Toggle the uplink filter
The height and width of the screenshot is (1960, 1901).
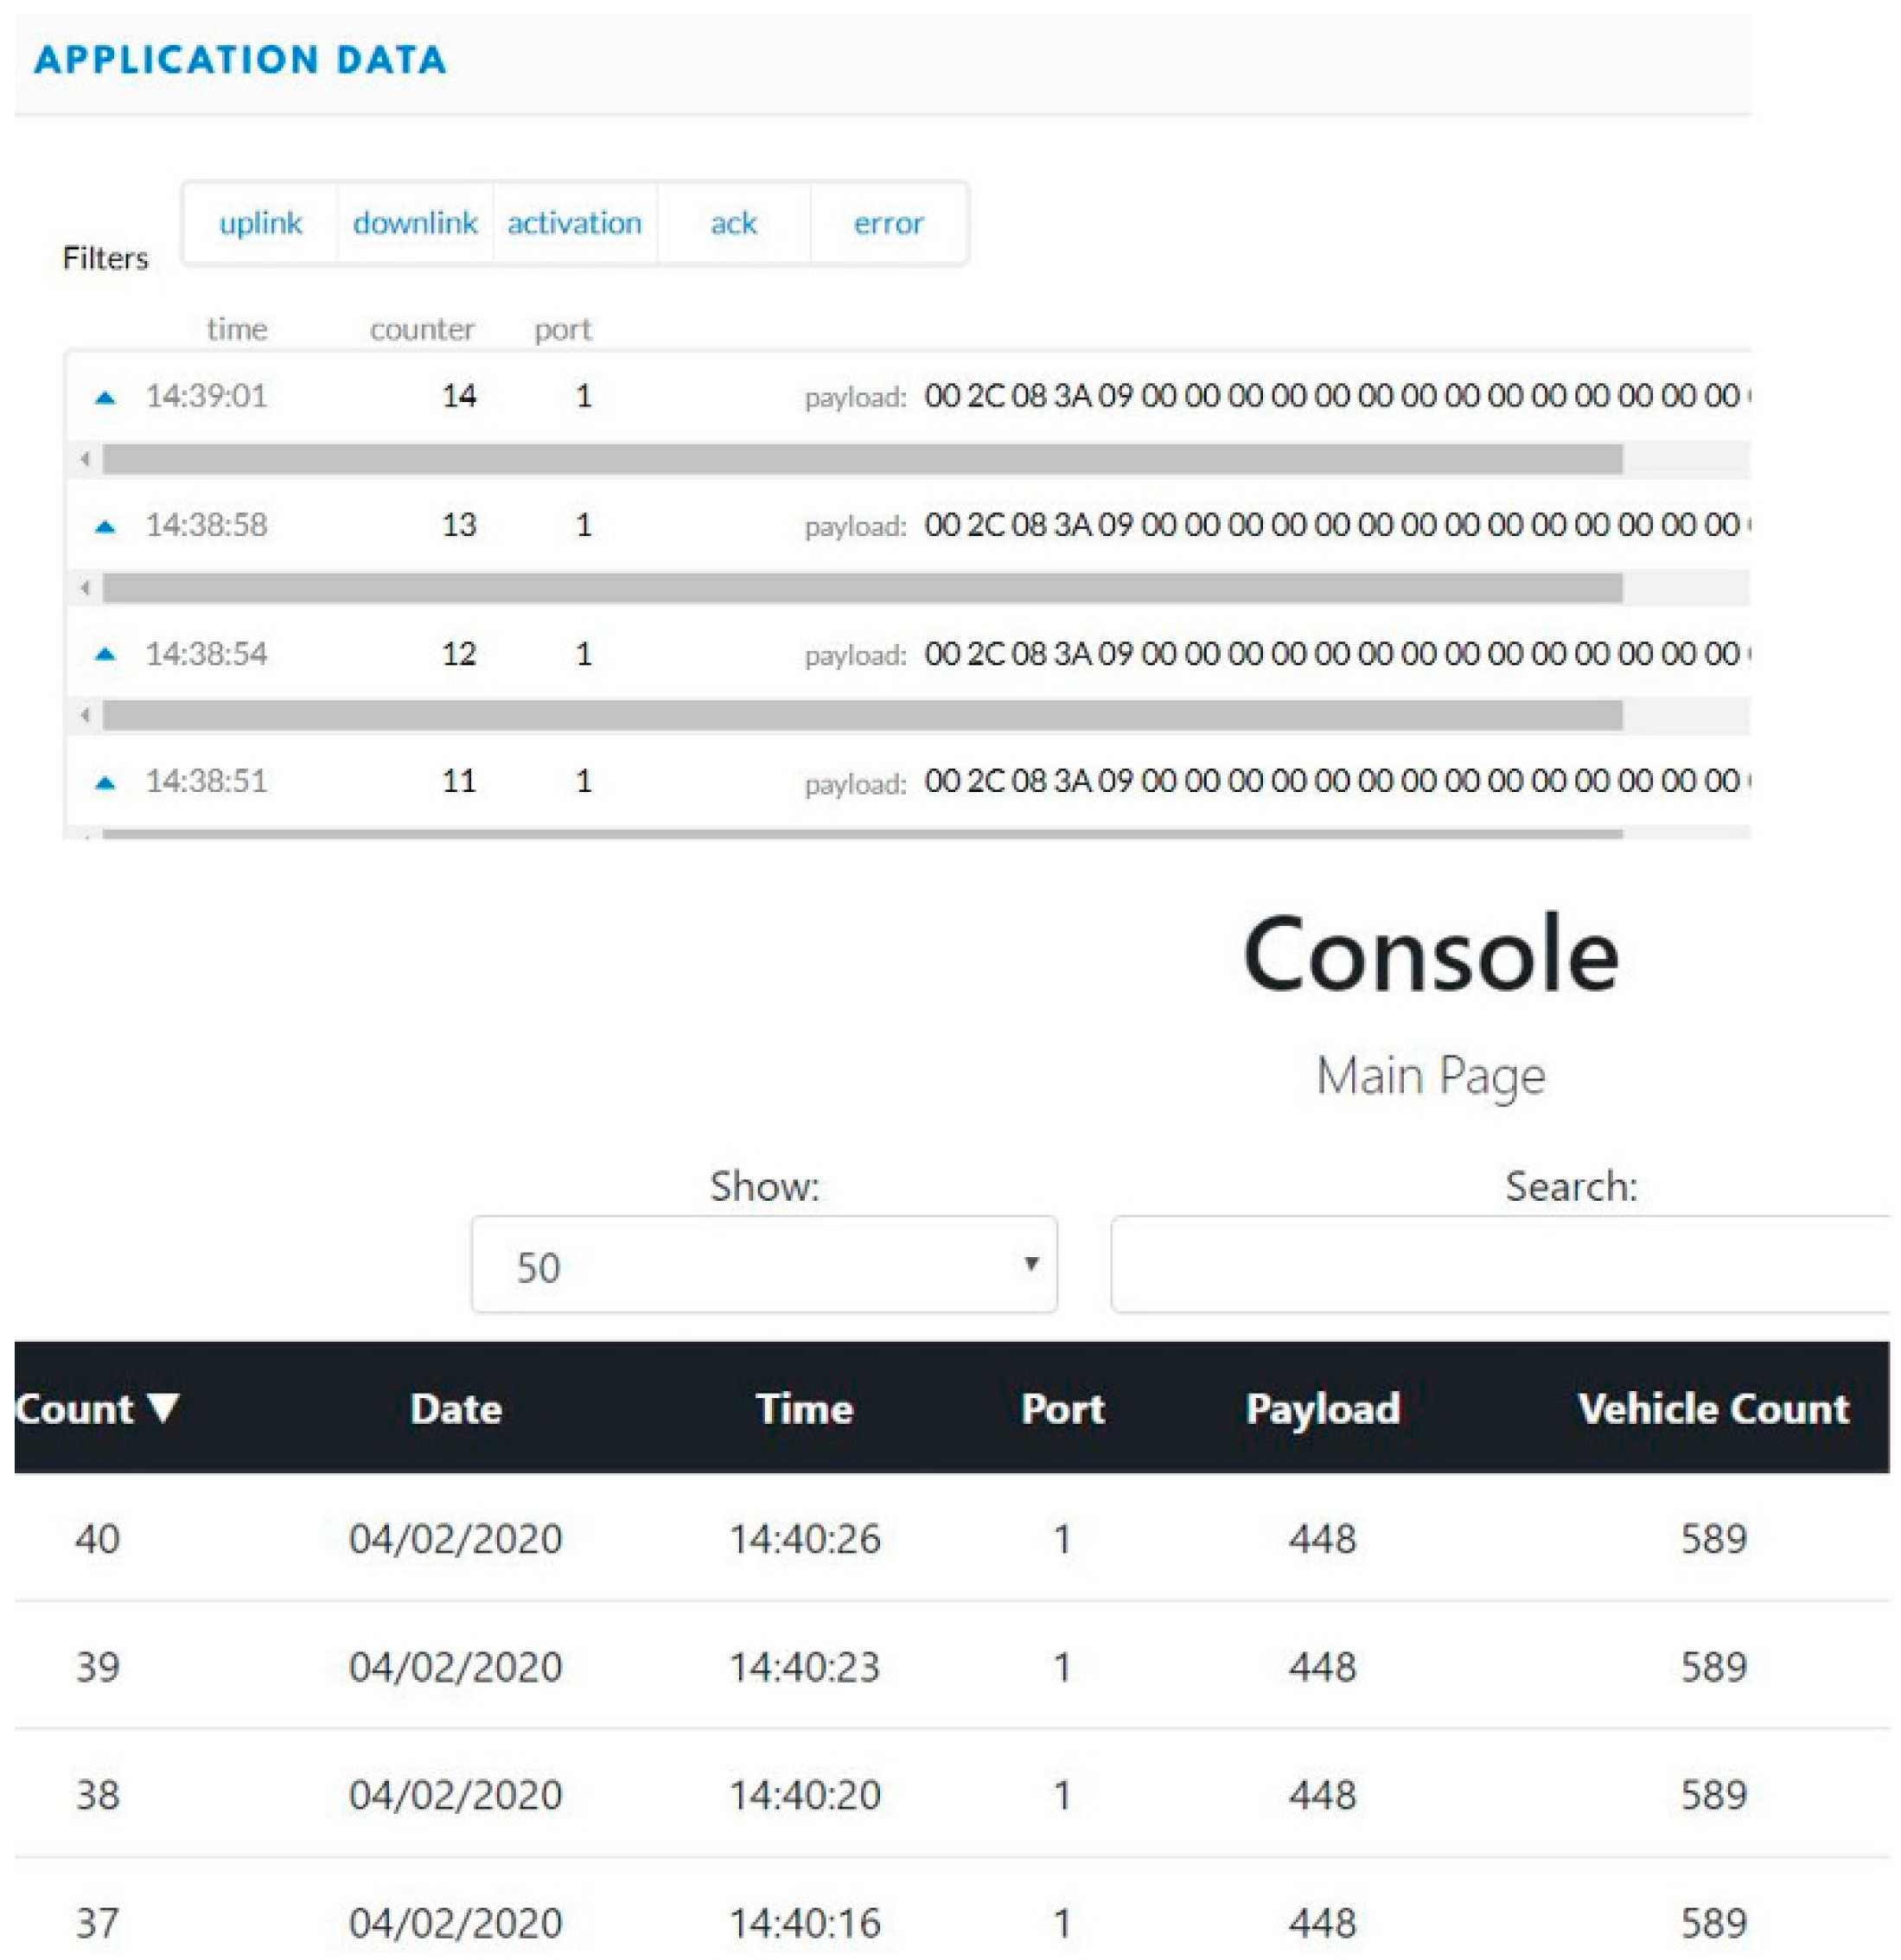(260, 223)
